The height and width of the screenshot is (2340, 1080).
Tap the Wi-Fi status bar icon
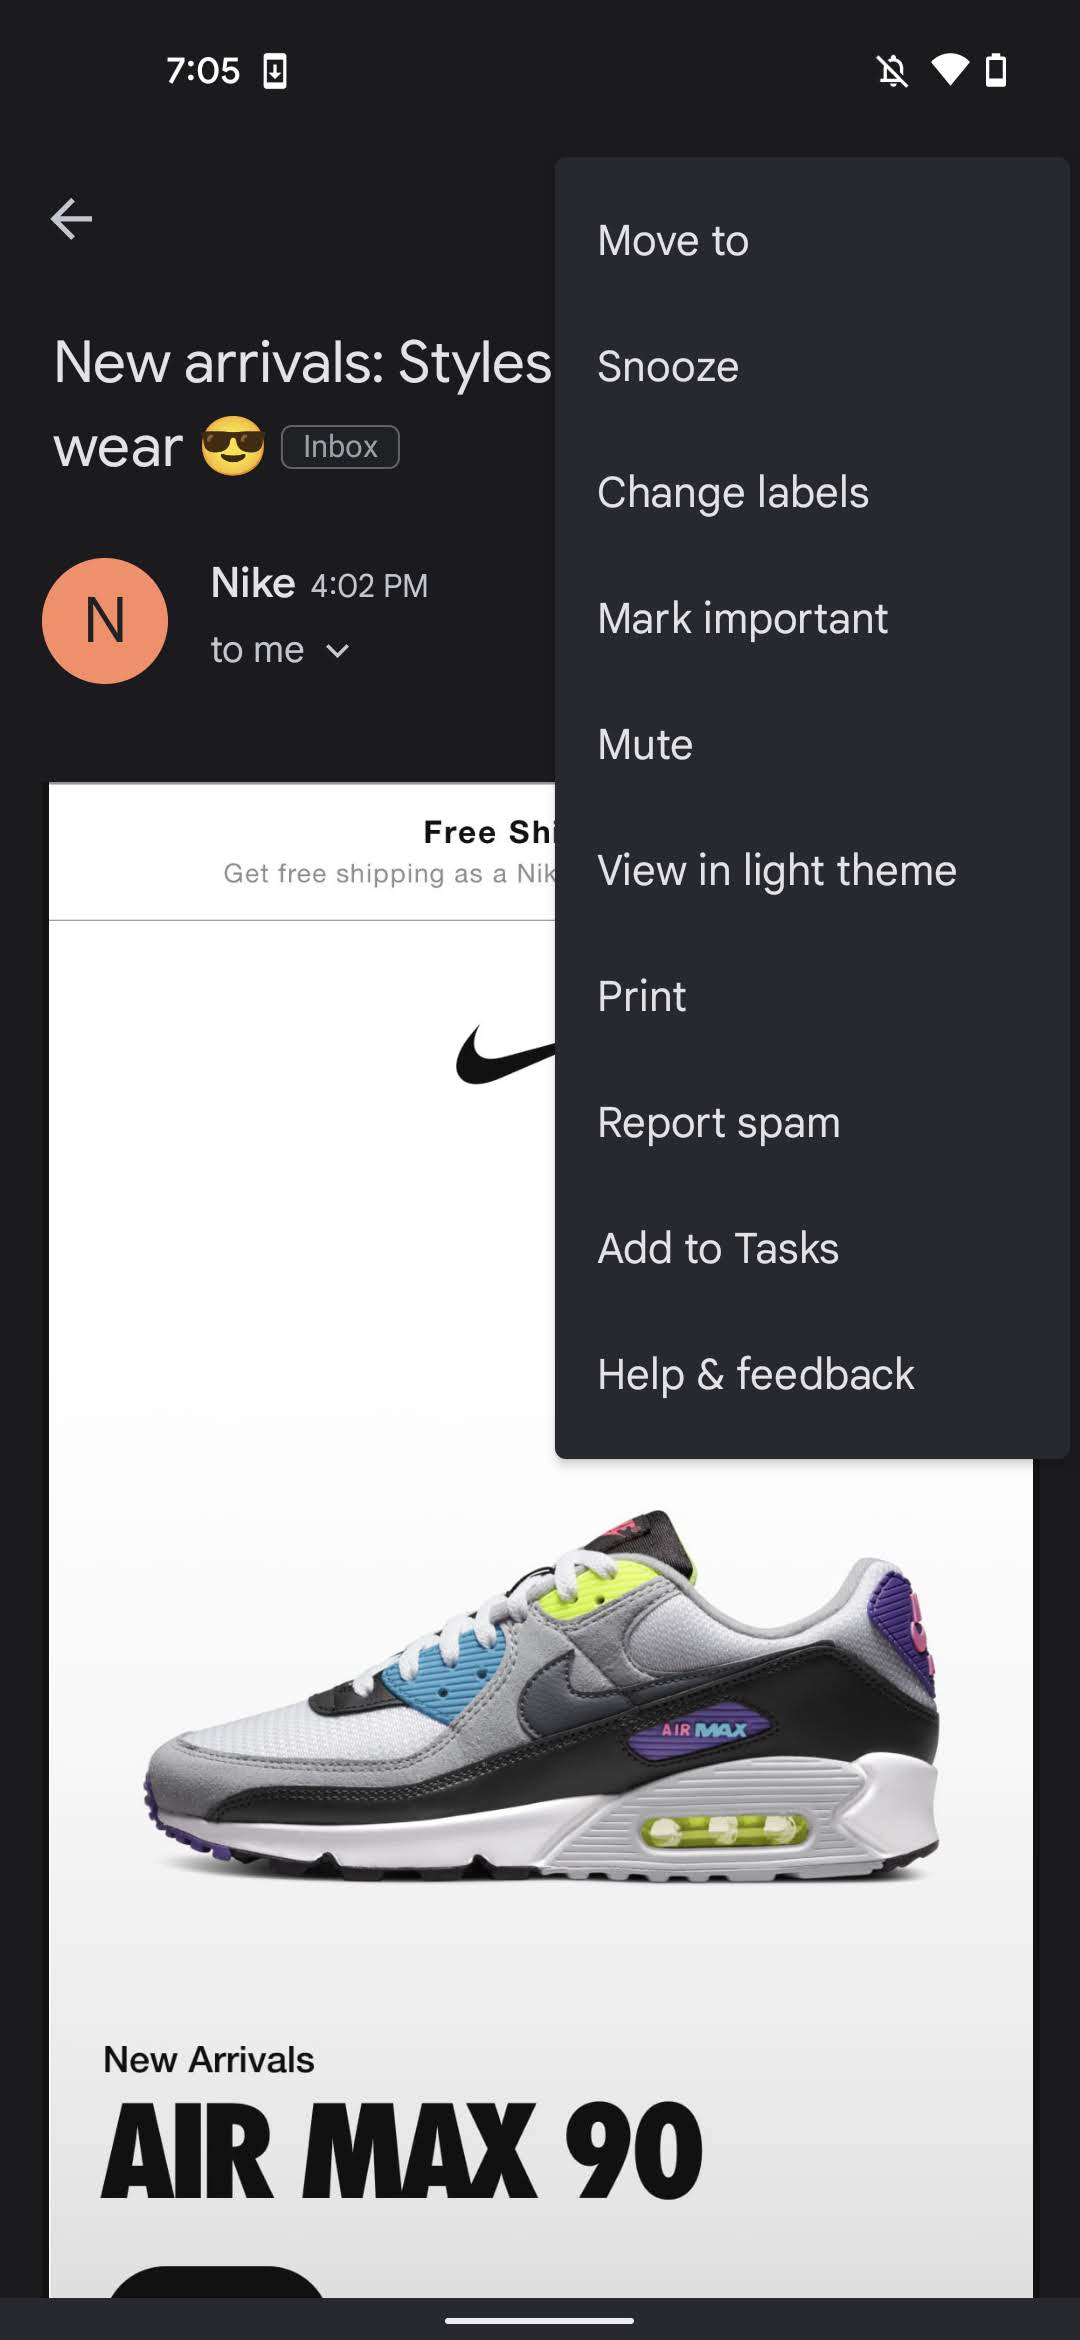[949, 70]
